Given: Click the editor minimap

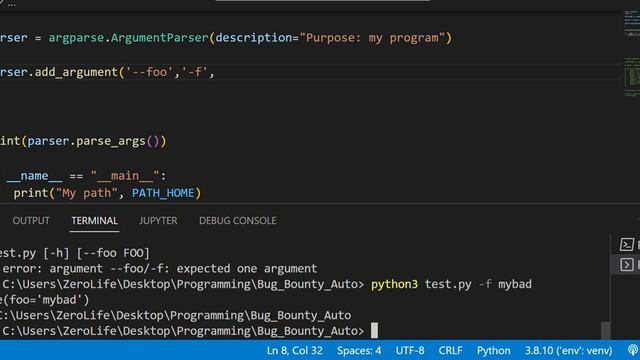Looking at the screenshot, I should (x=631, y=53).
